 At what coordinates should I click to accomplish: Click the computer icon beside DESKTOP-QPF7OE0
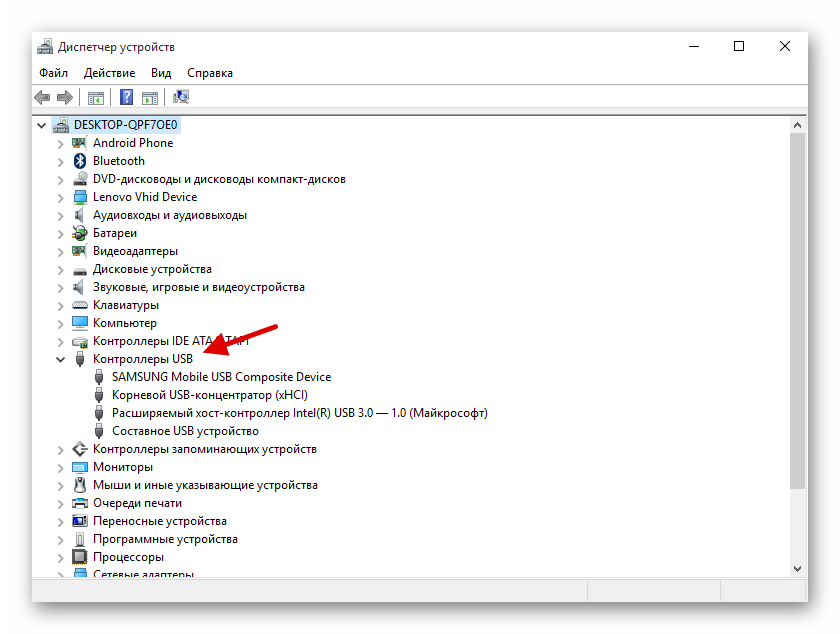[x=61, y=125]
